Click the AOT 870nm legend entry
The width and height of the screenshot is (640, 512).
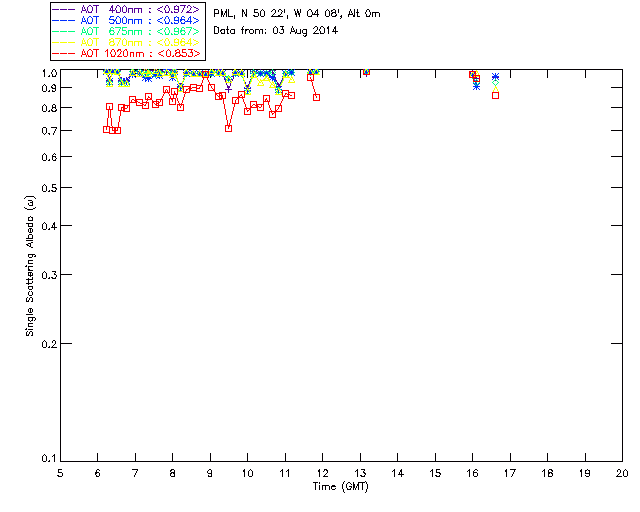(x=127, y=42)
